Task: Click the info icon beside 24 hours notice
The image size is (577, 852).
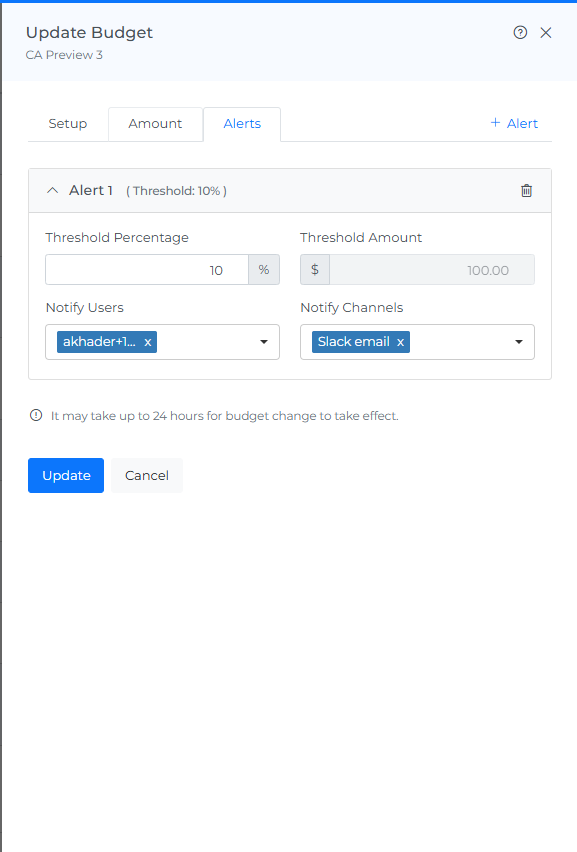Action: click(x=36, y=416)
